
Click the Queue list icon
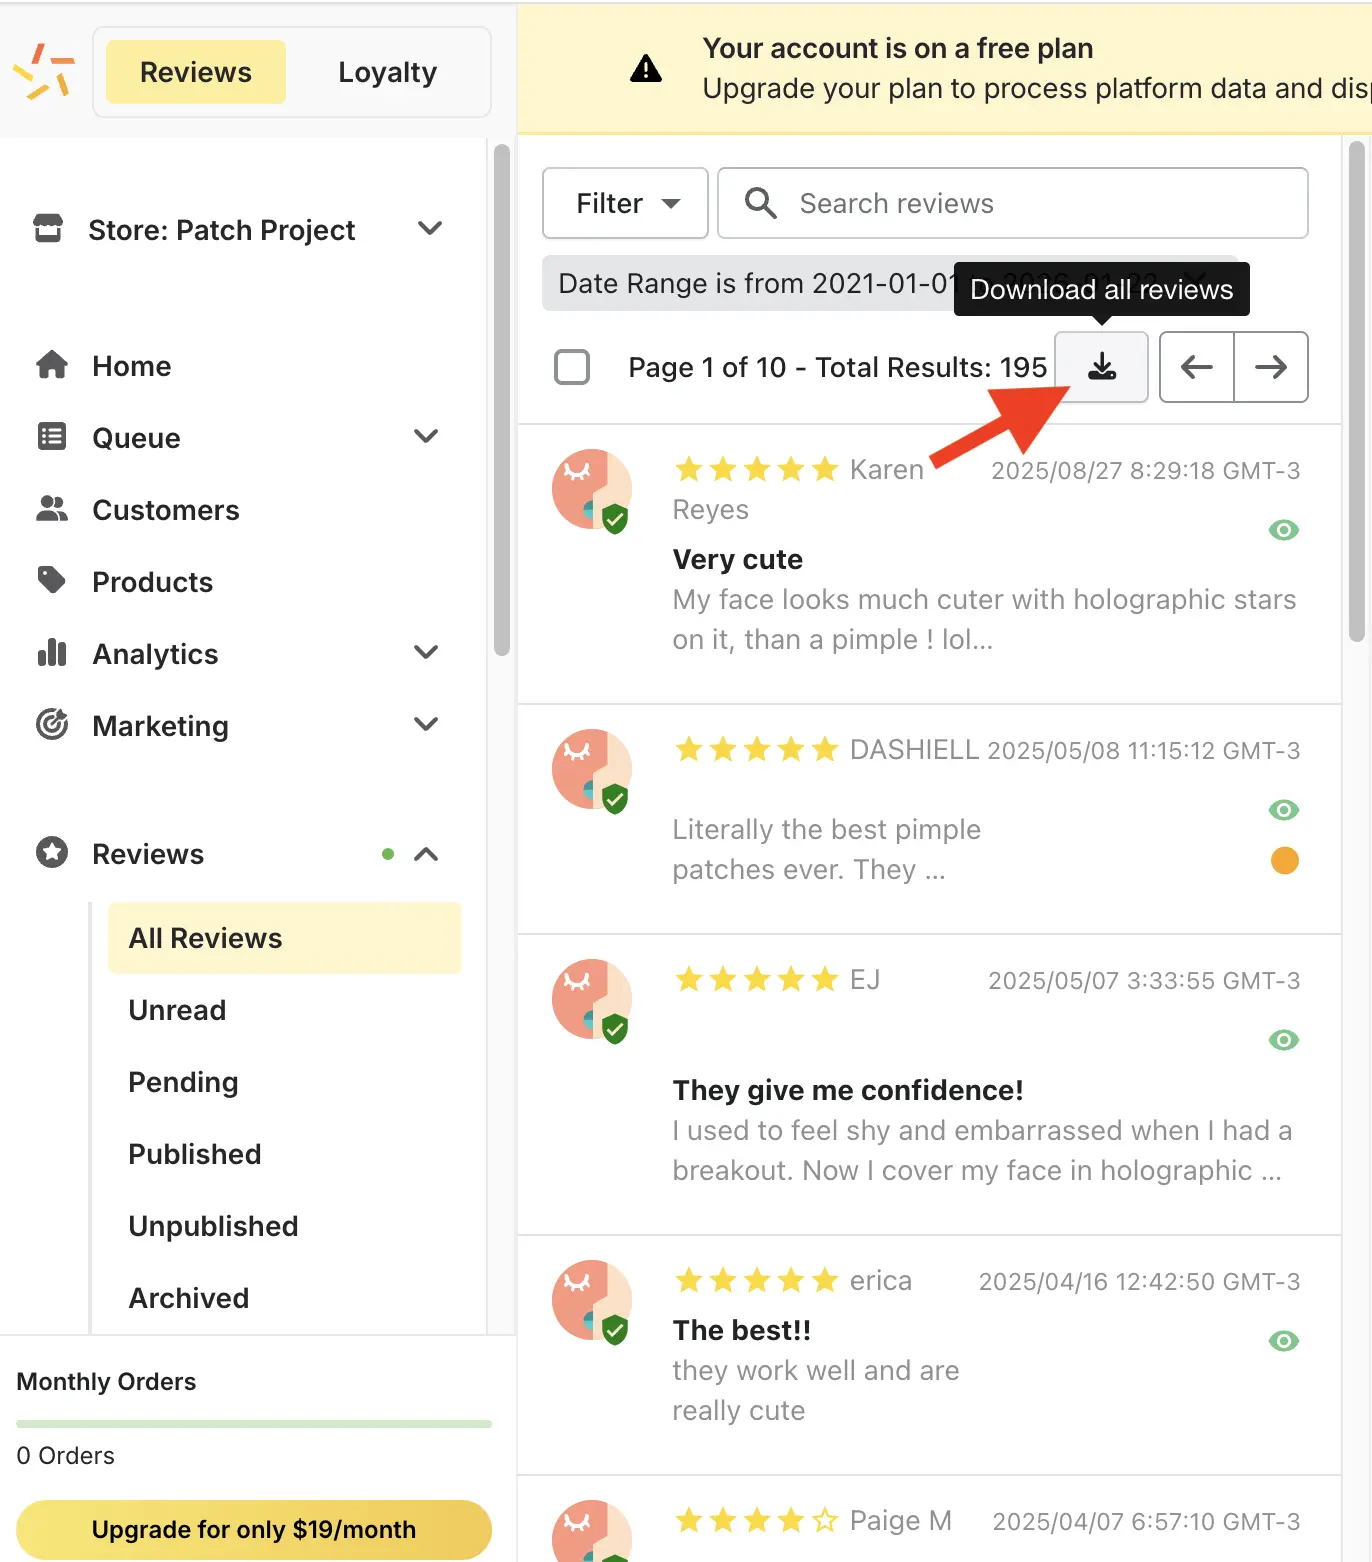coord(52,437)
